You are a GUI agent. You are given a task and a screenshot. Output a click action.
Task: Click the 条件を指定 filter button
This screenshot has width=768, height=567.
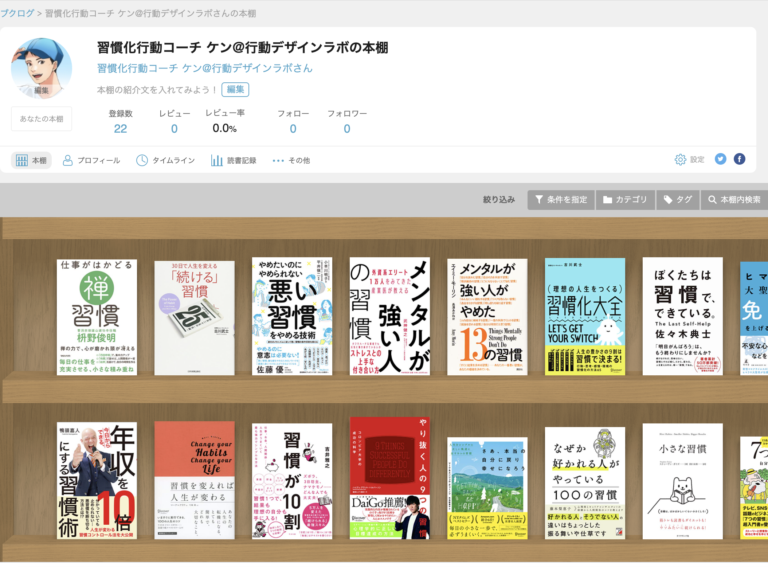pos(561,200)
